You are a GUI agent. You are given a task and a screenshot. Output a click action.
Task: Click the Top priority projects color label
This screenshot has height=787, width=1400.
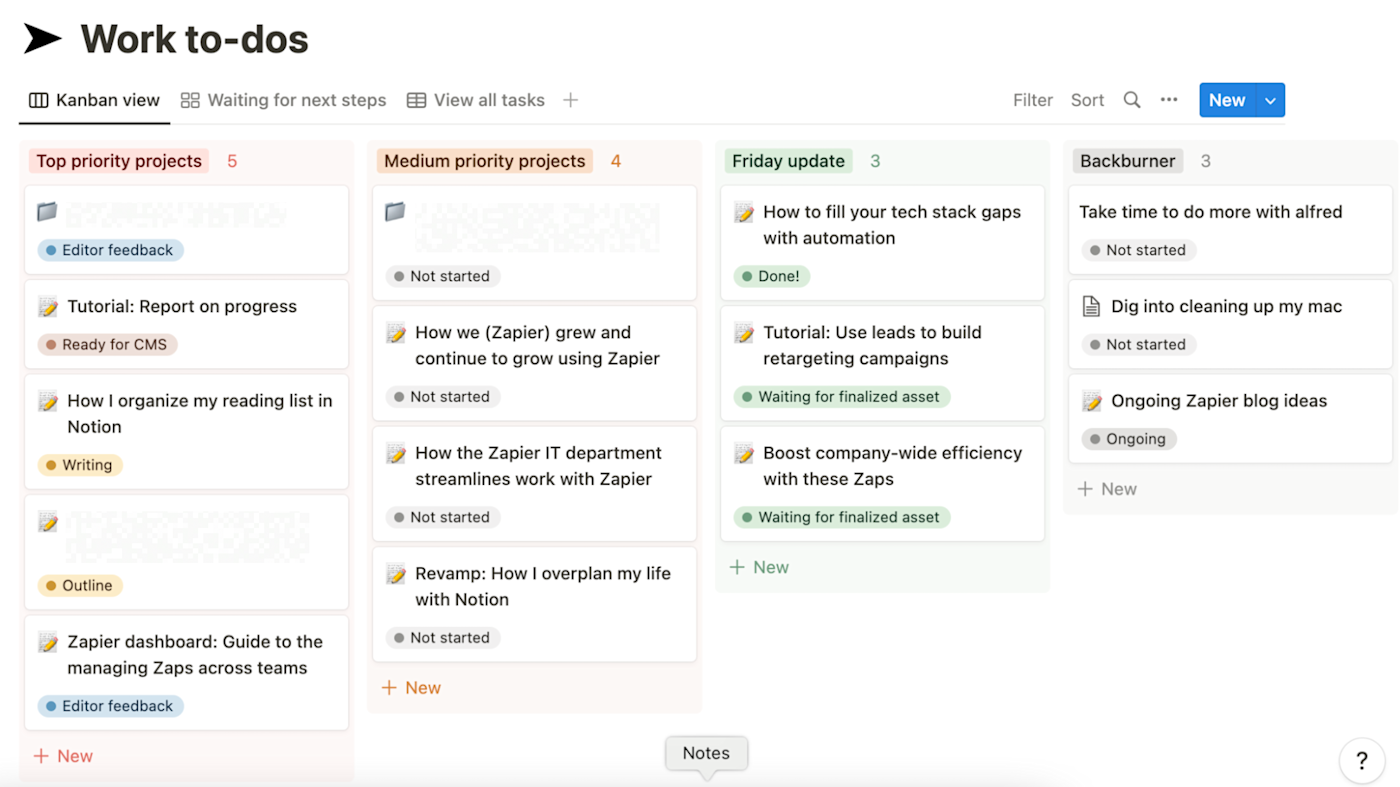(x=119, y=161)
